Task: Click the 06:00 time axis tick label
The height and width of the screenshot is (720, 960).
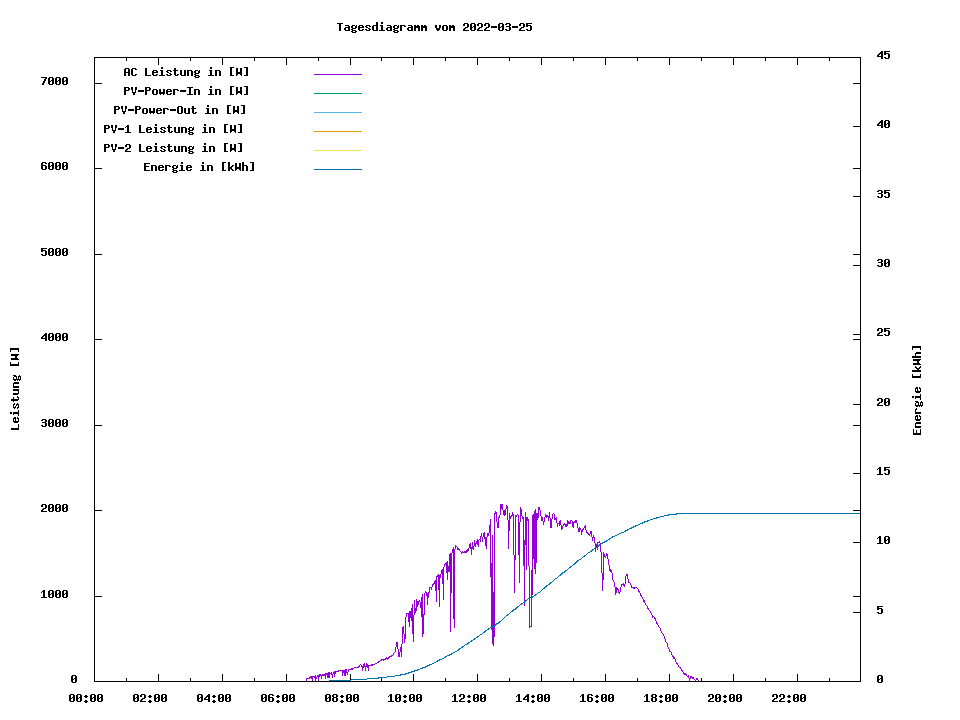Action: pos(278,698)
